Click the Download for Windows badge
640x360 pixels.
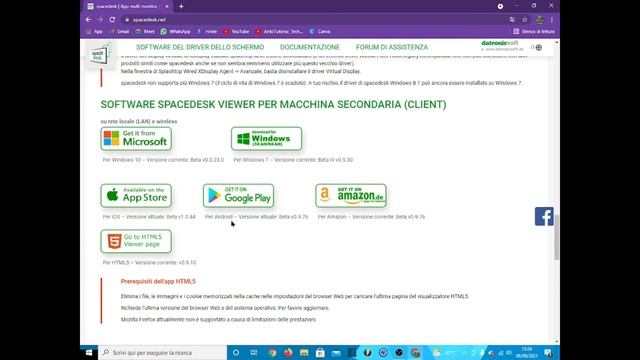tap(267, 139)
